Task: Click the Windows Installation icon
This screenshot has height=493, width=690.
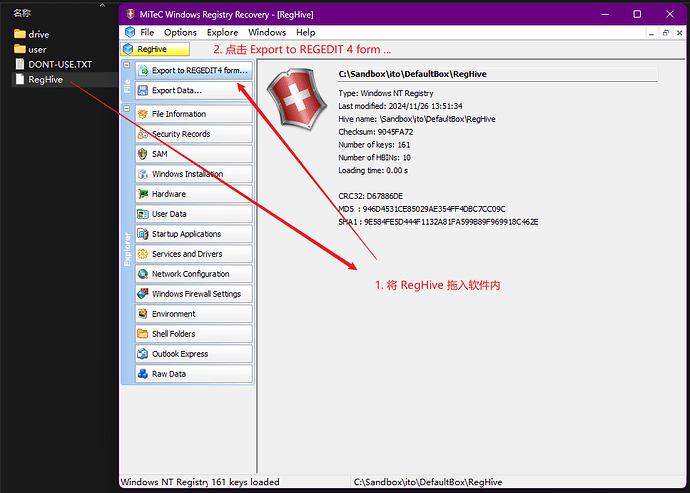Action: pos(143,174)
